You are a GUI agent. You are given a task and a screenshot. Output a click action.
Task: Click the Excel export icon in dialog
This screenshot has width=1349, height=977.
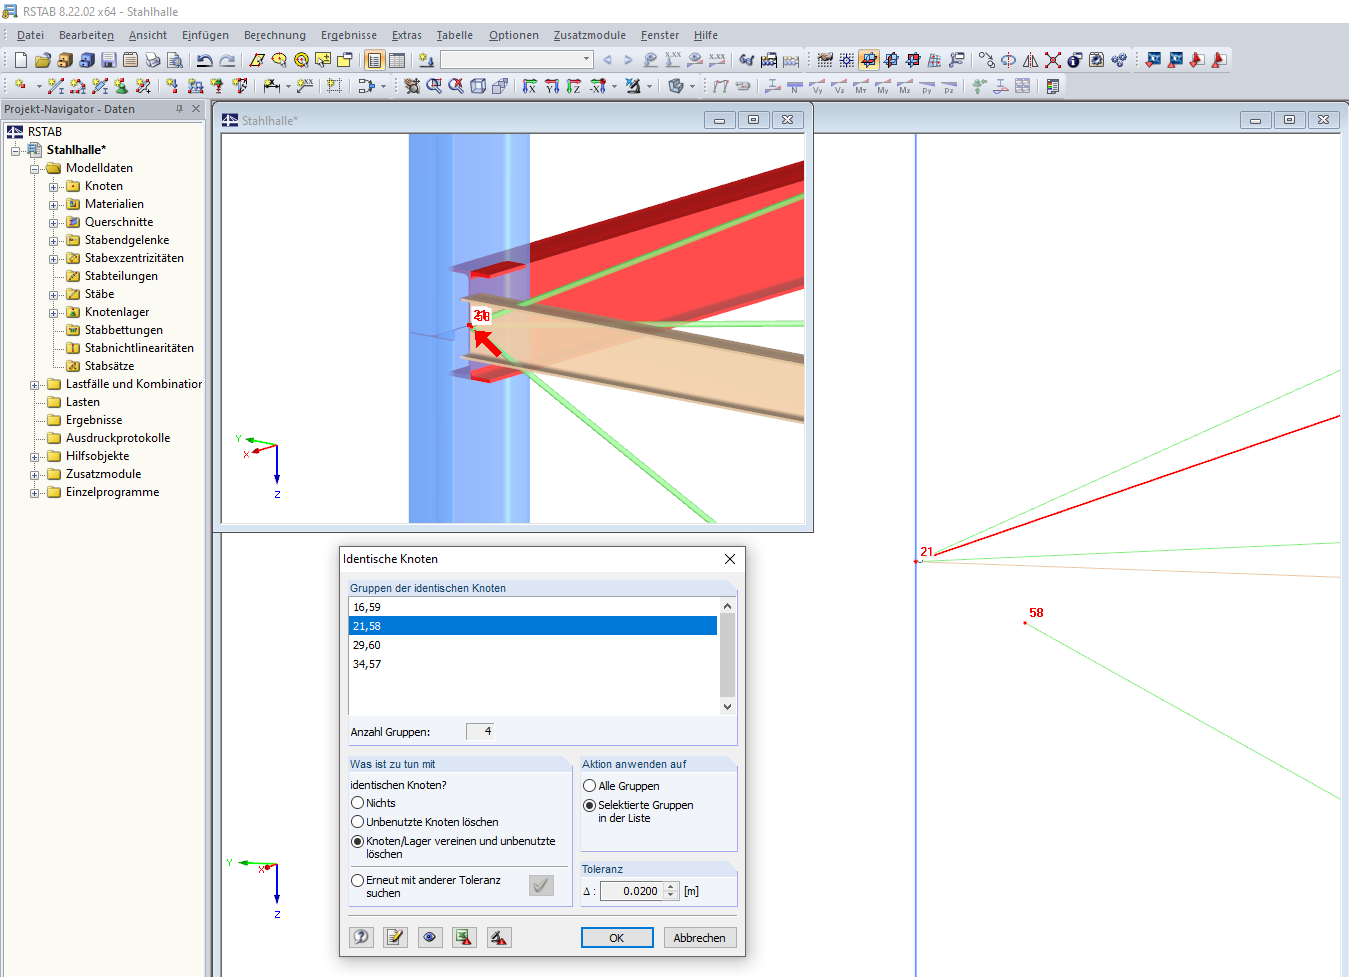[x=464, y=937]
